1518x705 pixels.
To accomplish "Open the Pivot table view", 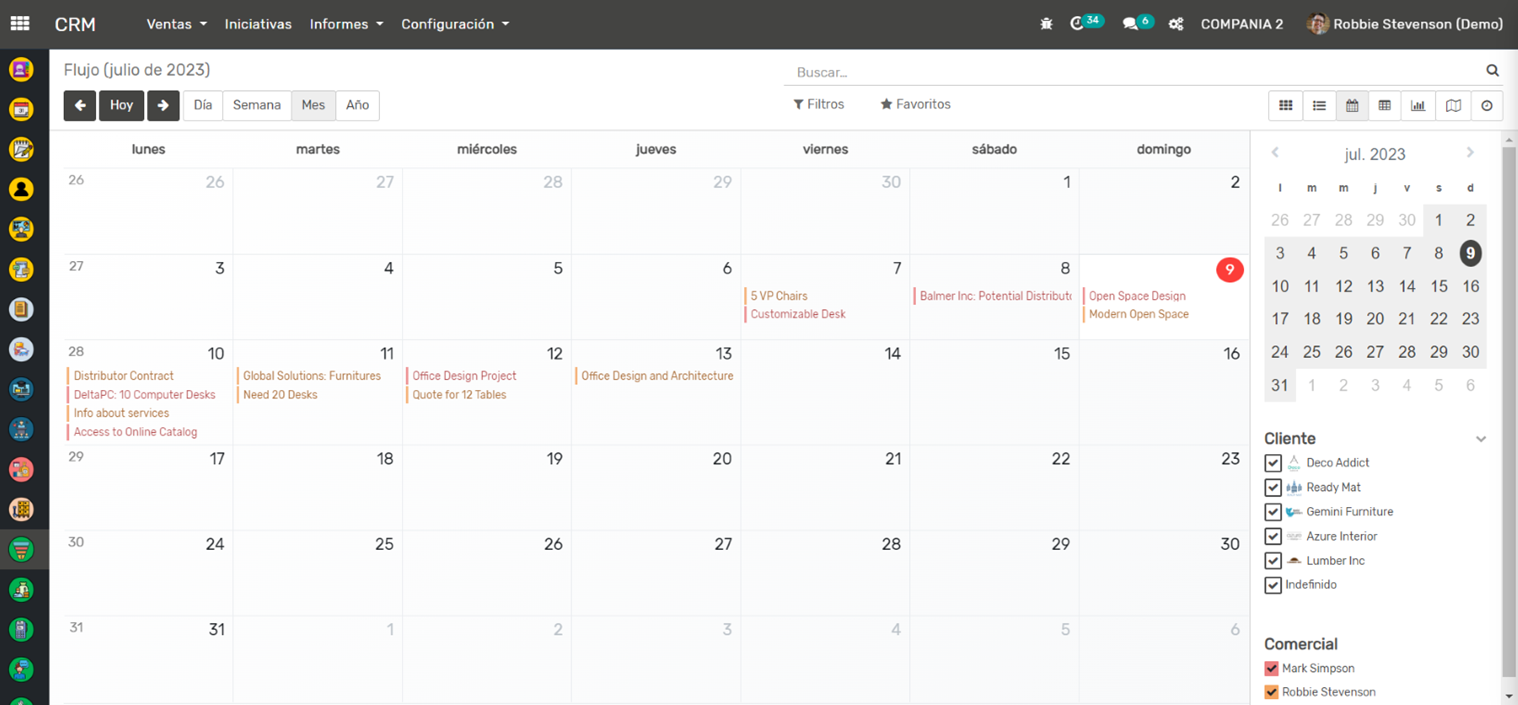I will pyautogui.click(x=1385, y=105).
